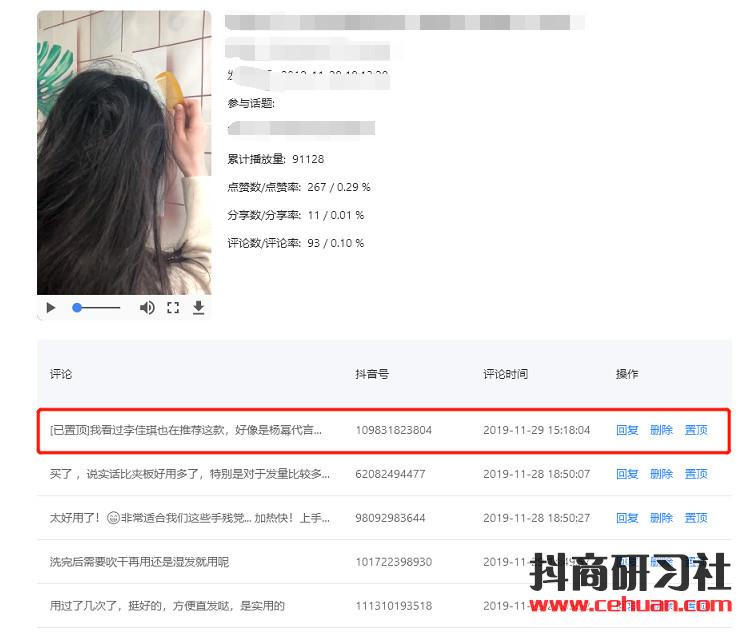
Task: Click account number 111310193518
Action: [x=394, y=606]
